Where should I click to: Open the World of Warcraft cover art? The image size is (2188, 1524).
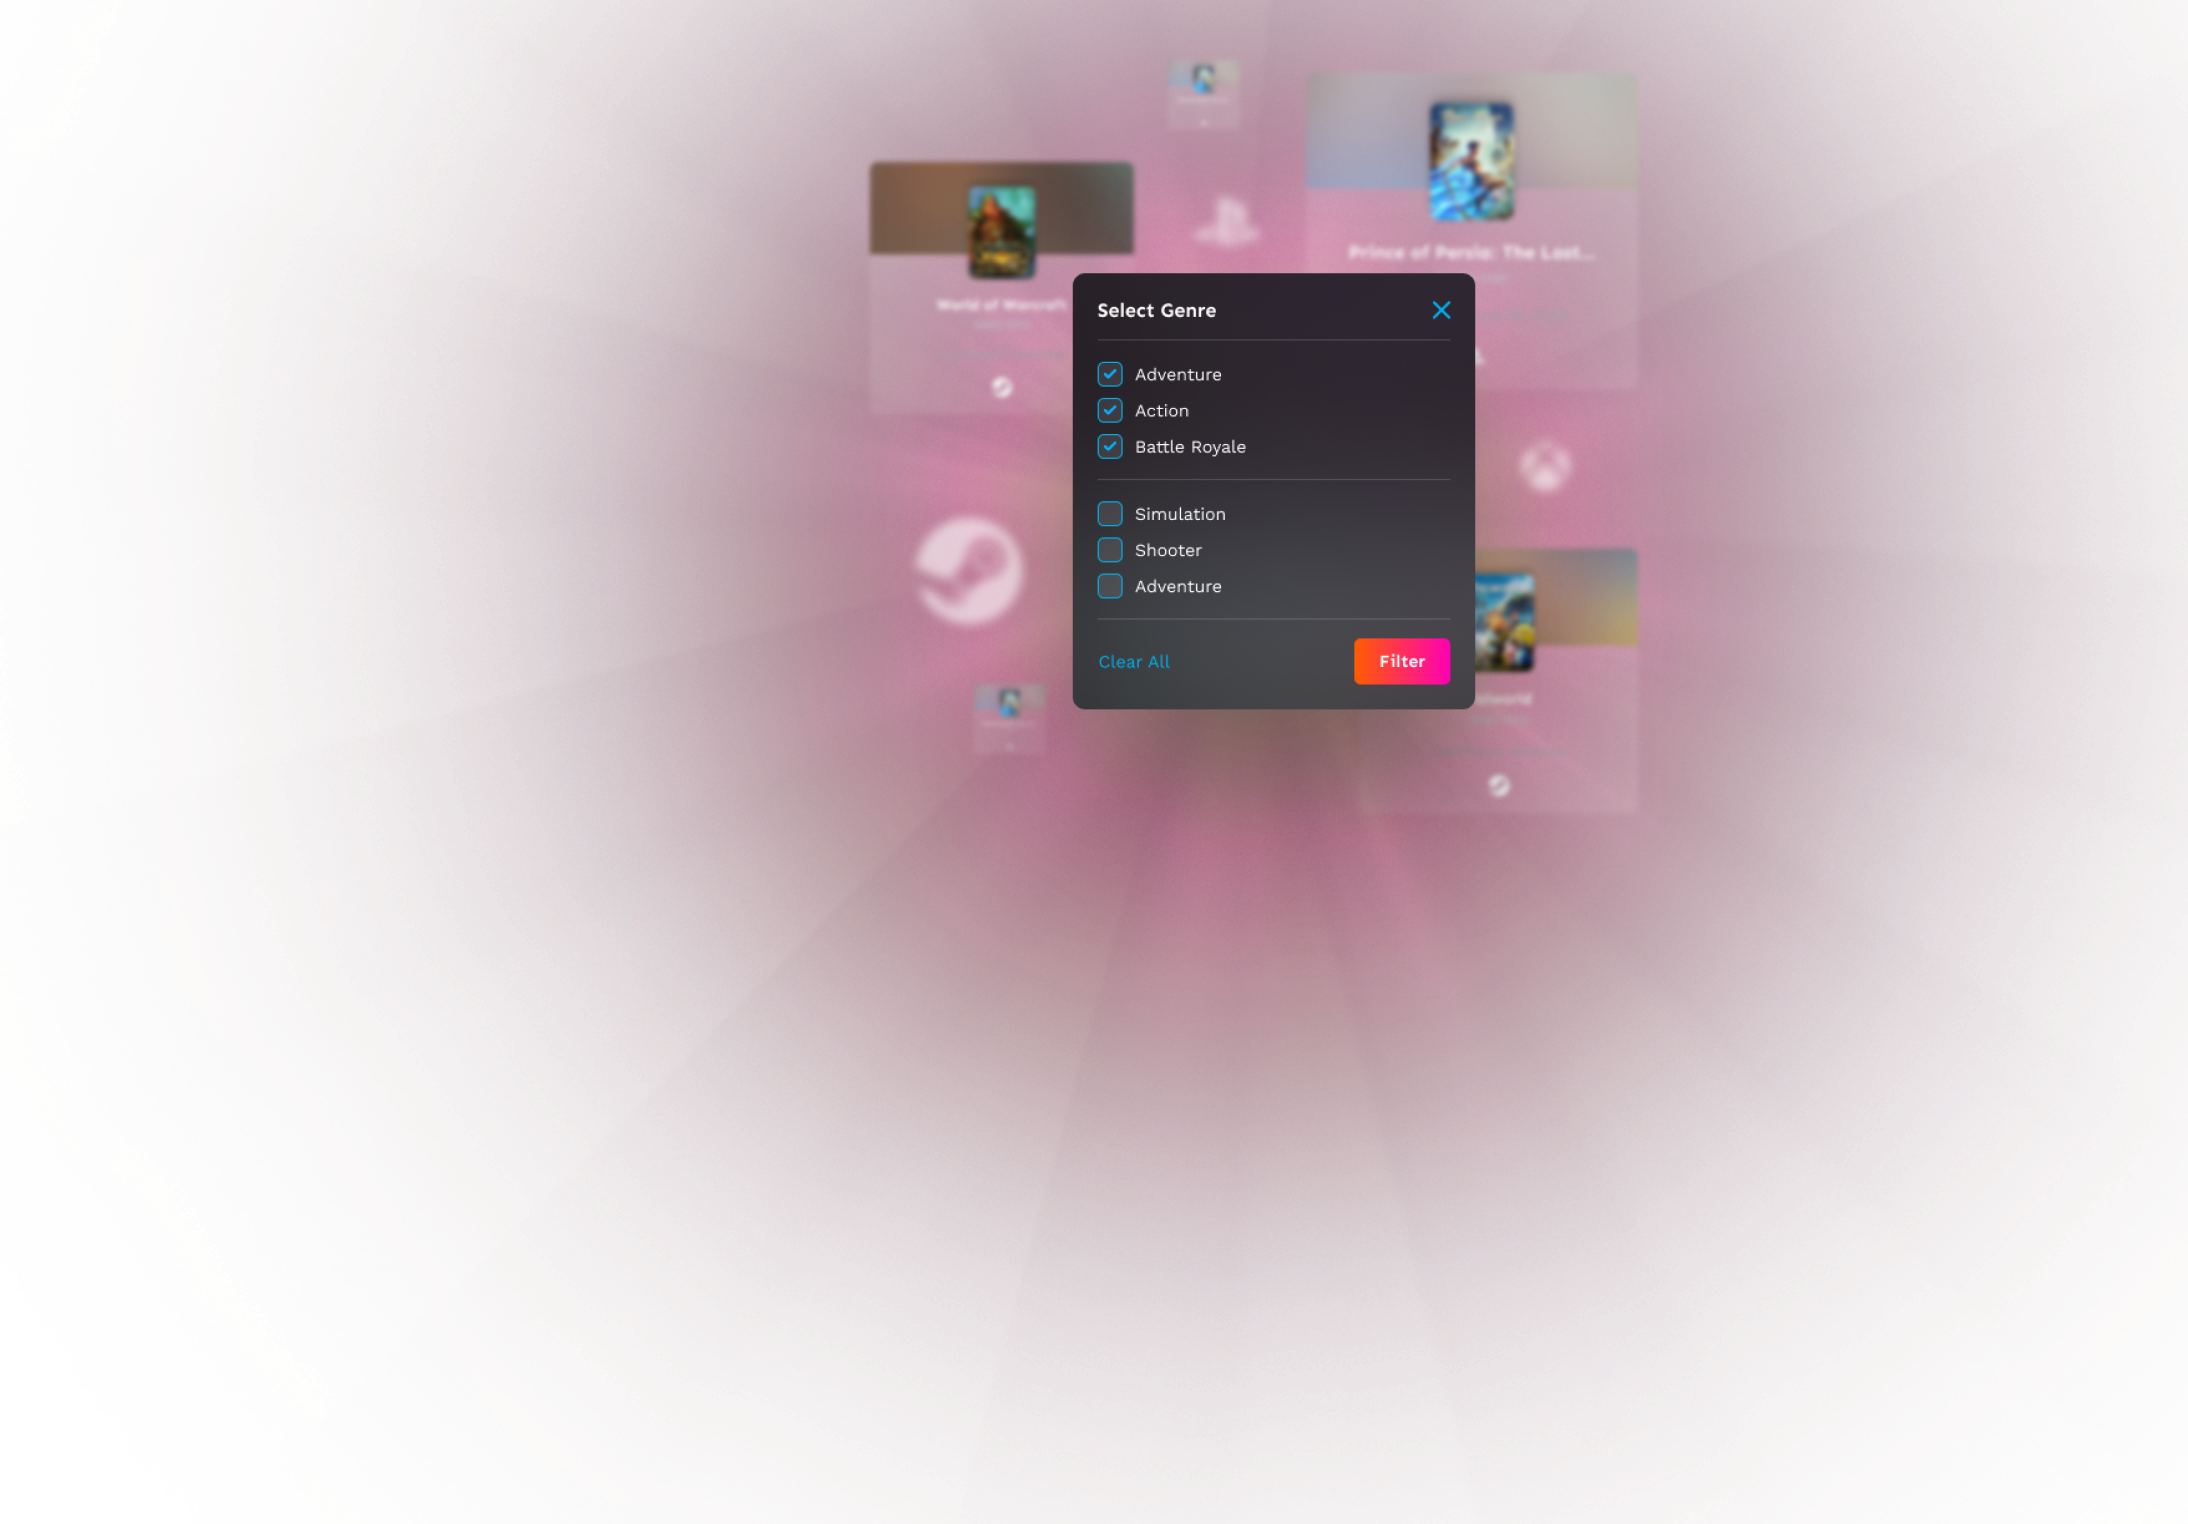[1001, 232]
